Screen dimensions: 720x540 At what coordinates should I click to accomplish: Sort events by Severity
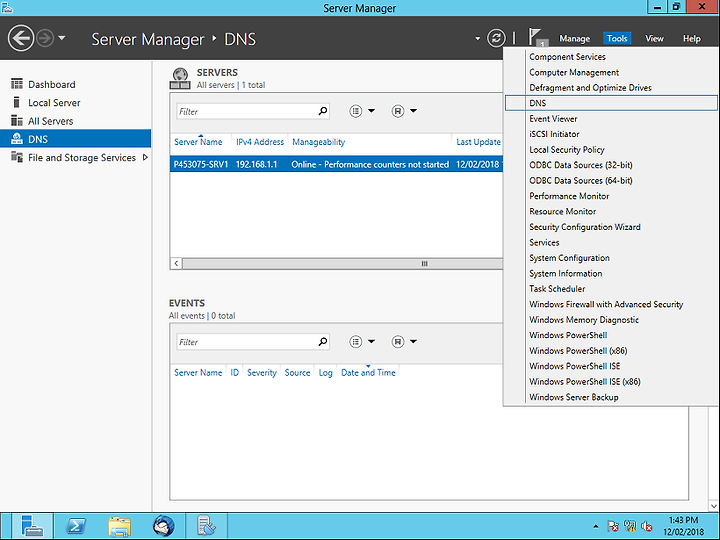coord(262,372)
